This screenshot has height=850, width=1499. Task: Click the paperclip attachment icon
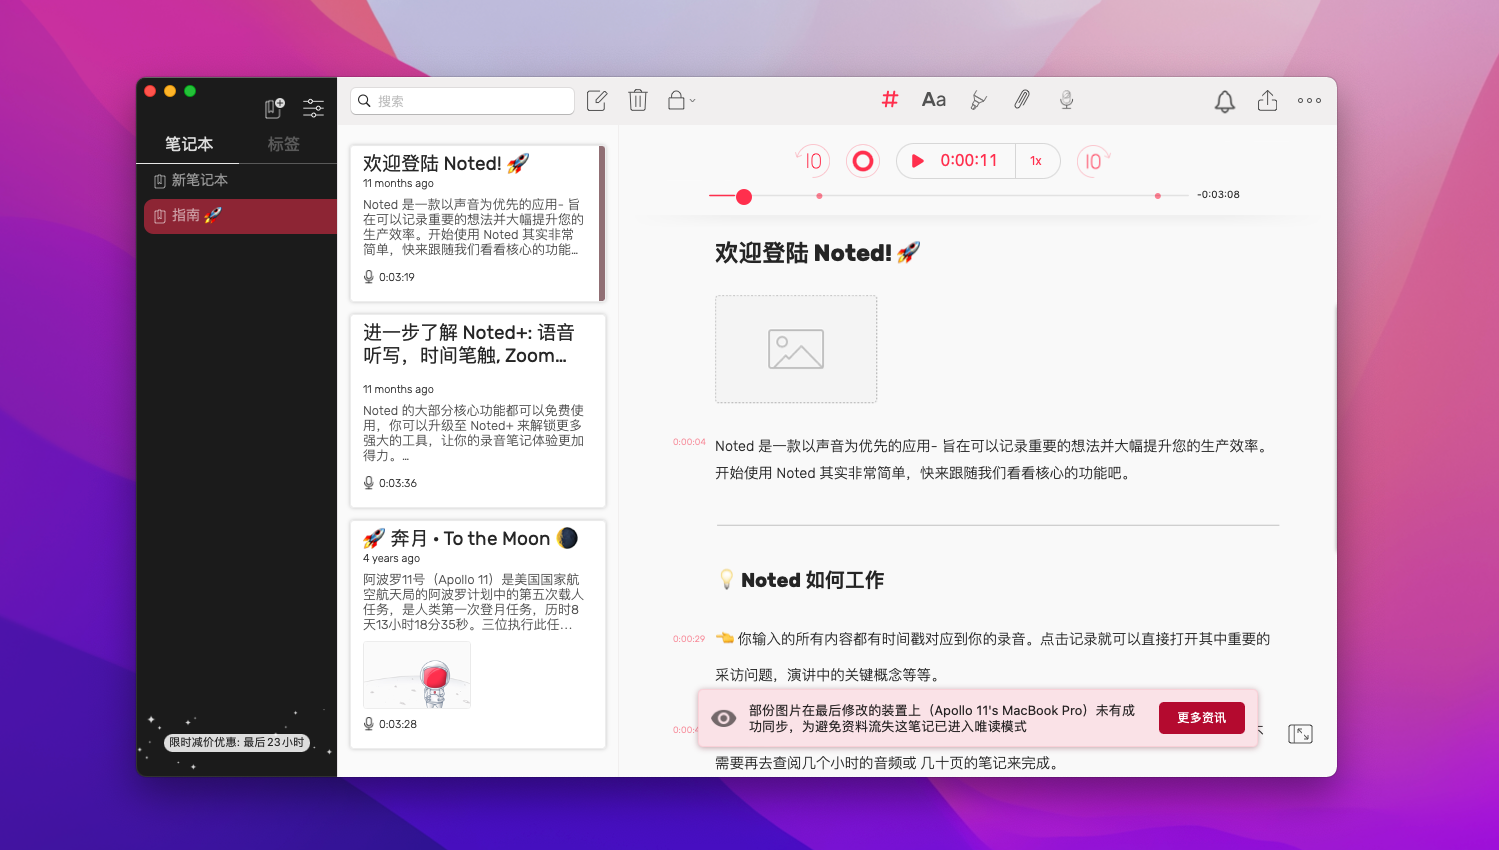[x=1022, y=99]
